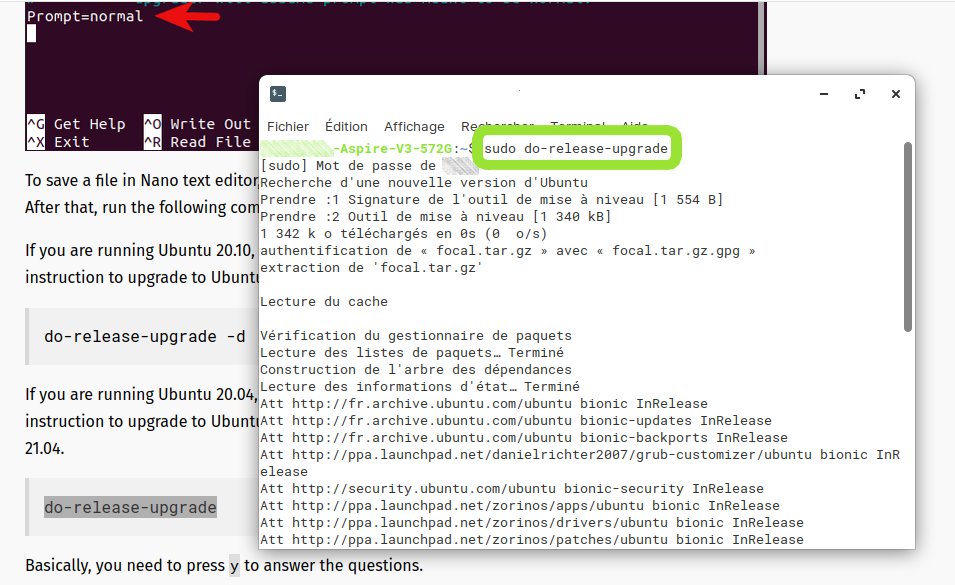Click the ^G Get Help nano shortcut

pyautogui.click(x=76, y=124)
